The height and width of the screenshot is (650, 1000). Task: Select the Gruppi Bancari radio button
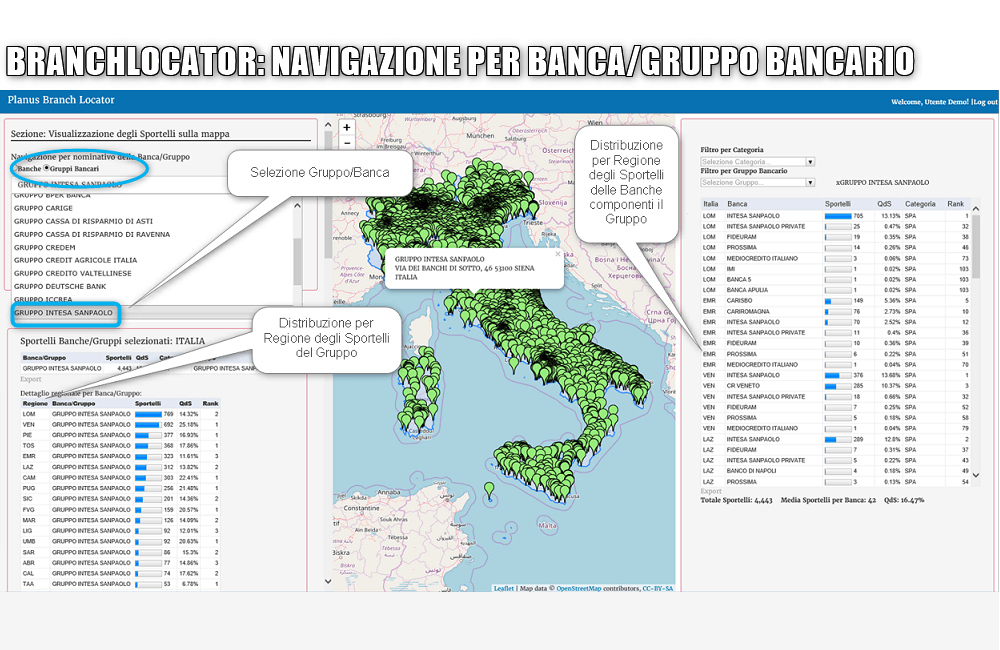tap(46, 168)
